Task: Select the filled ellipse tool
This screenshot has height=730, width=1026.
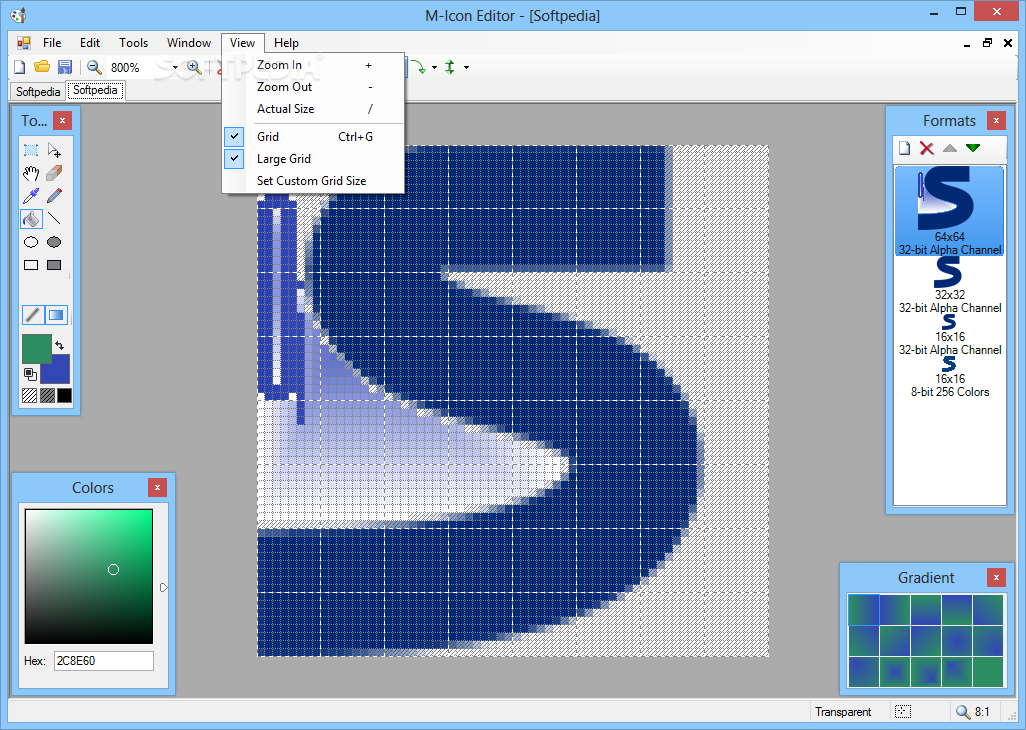Action: click(x=54, y=242)
